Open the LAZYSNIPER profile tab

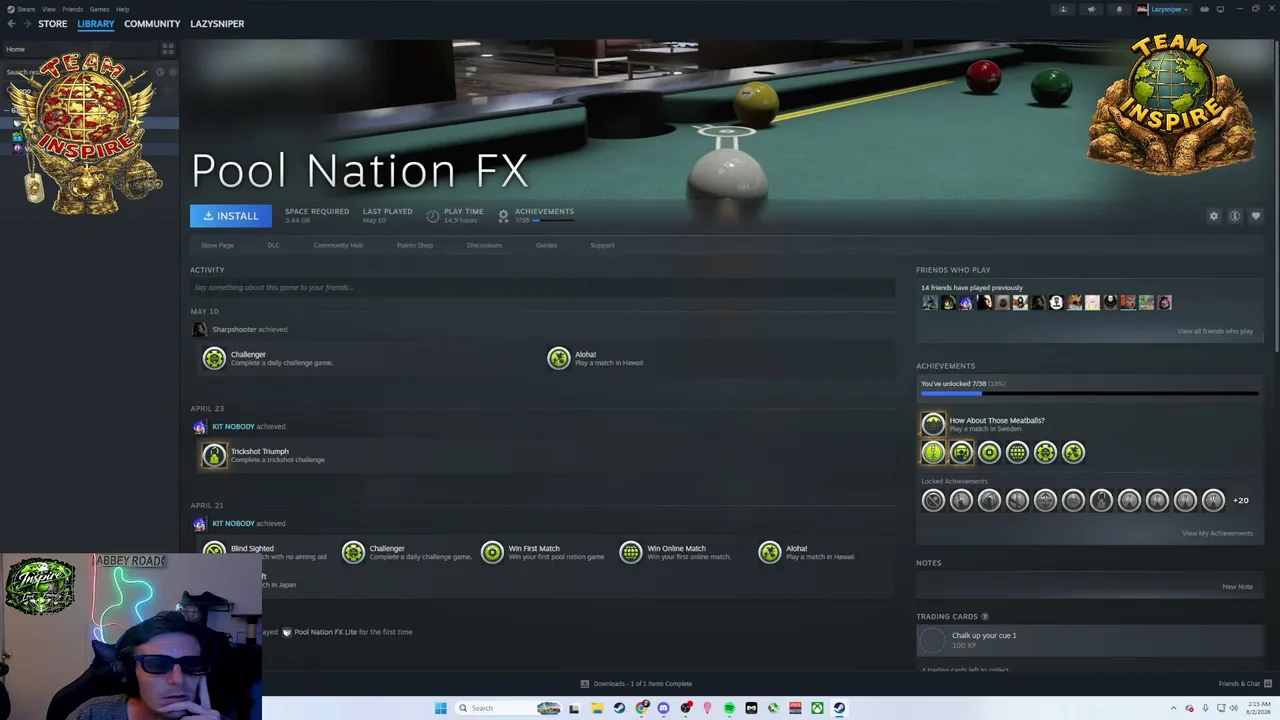[217, 24]
